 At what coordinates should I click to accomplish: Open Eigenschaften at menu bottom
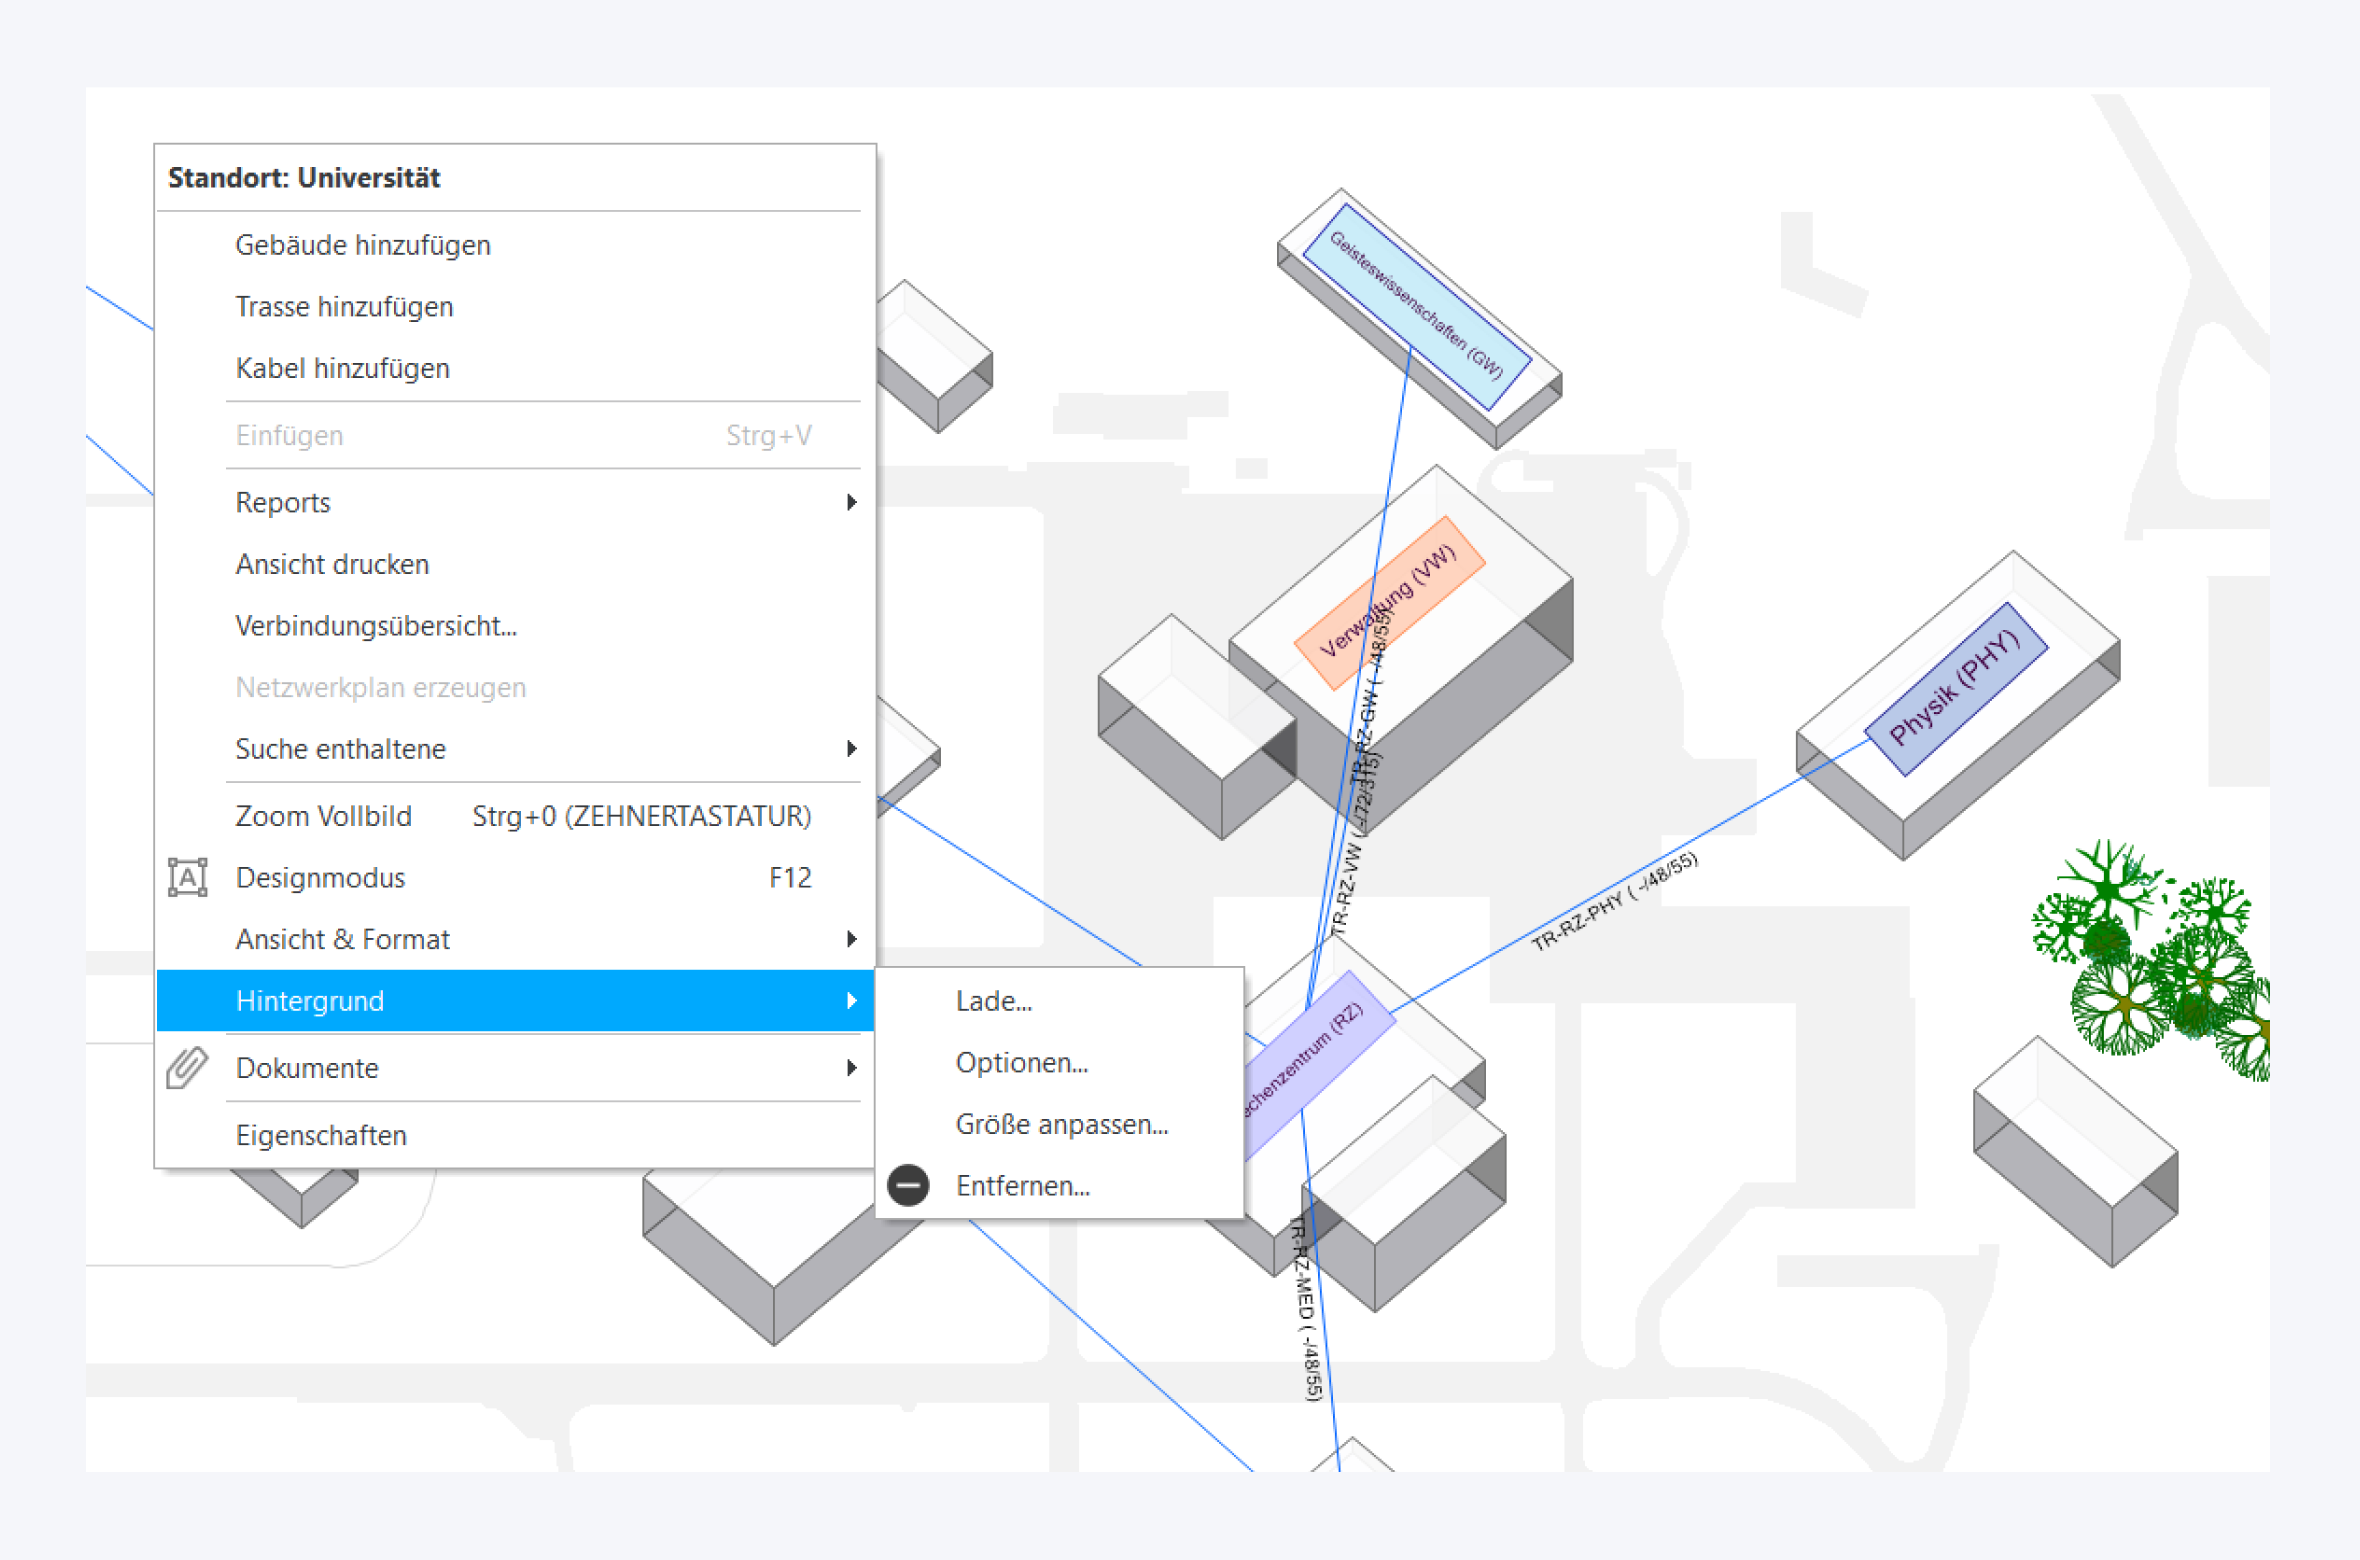tap(321, 1135)
